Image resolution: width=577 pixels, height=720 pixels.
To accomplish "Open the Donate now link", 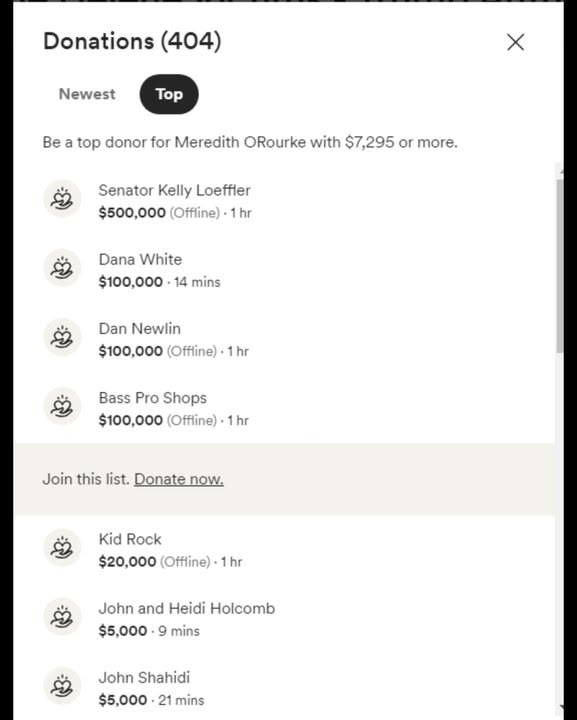I will coord(179,479).
